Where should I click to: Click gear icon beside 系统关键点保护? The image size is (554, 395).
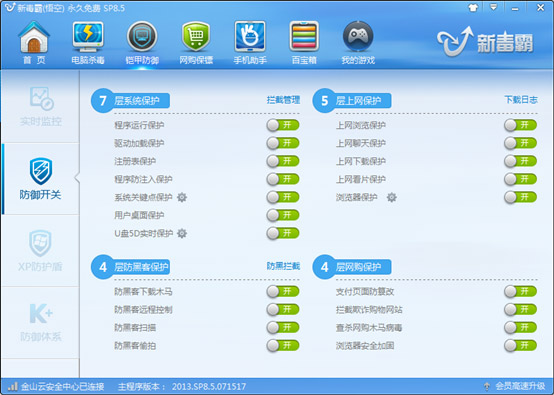pyautogui.click(x=182, y=197)
